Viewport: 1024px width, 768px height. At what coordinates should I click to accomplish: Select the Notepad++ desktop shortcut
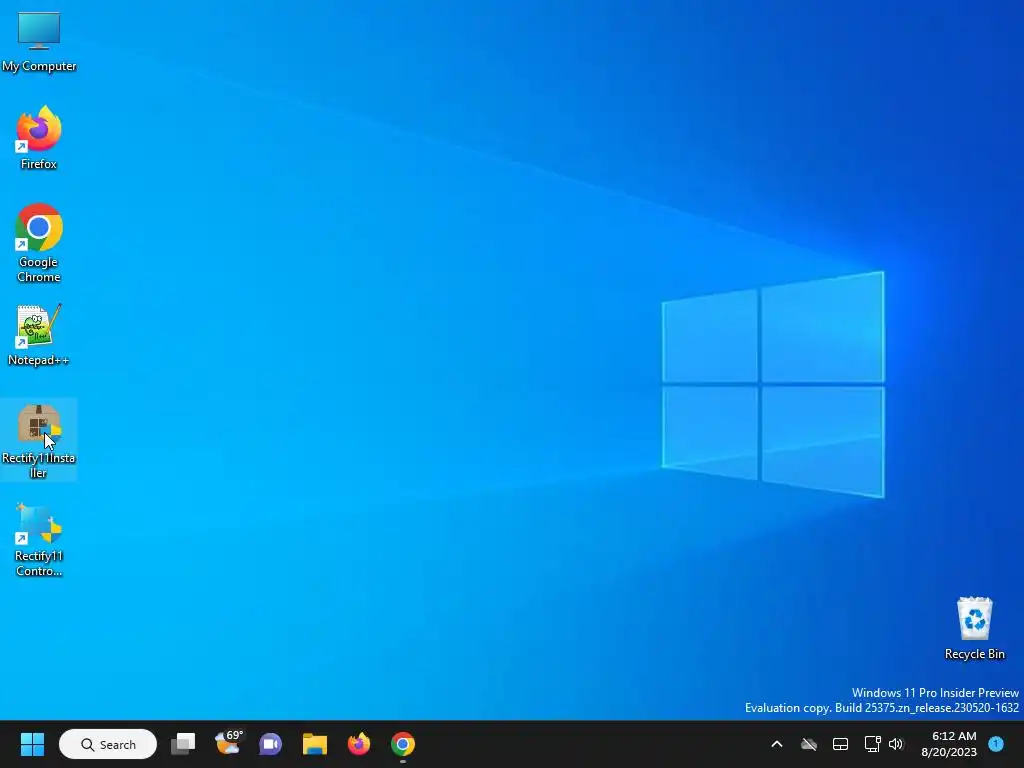[39, 335]
